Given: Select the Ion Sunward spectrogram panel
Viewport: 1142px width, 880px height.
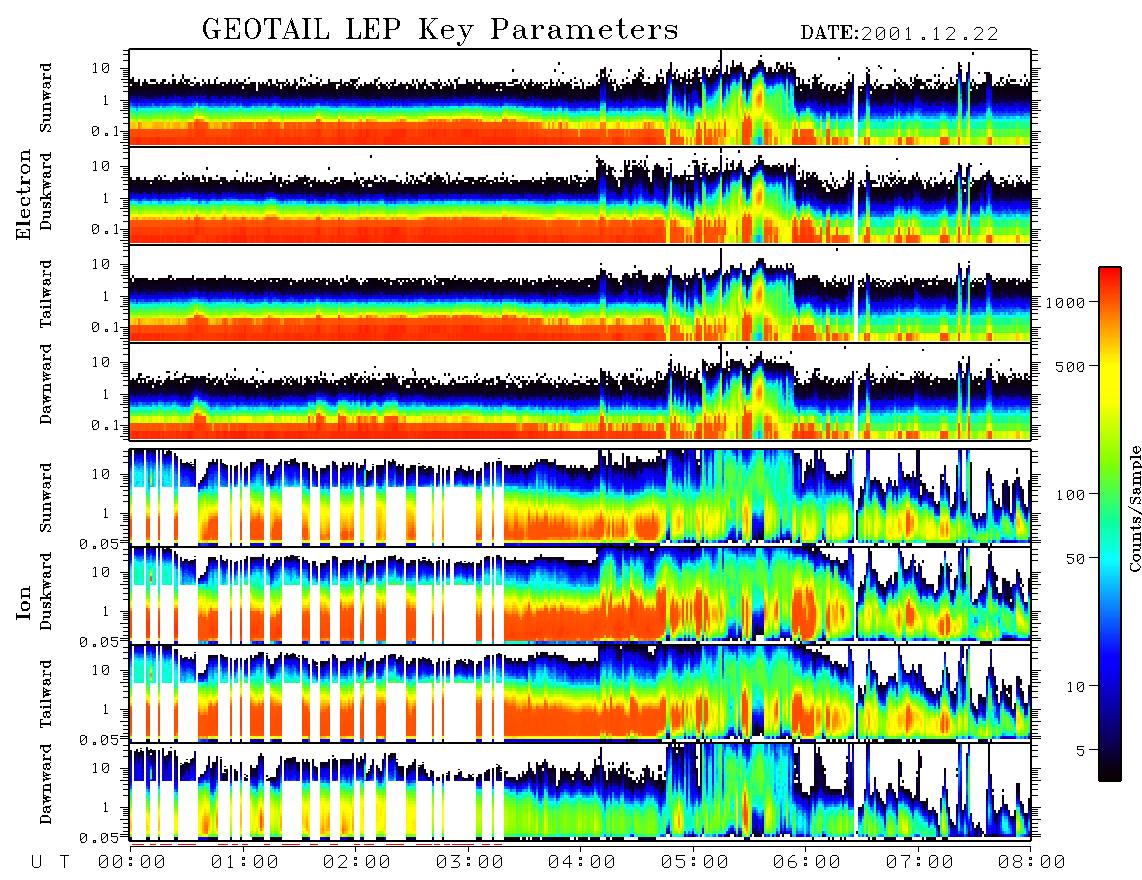Looking at the screenshot, I should coord(580,497).
